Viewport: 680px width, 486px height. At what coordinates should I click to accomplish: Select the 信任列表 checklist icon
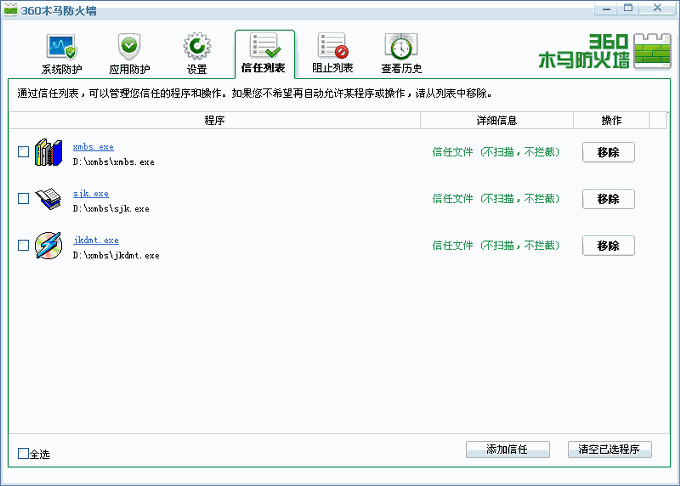(x=265, y=46)
